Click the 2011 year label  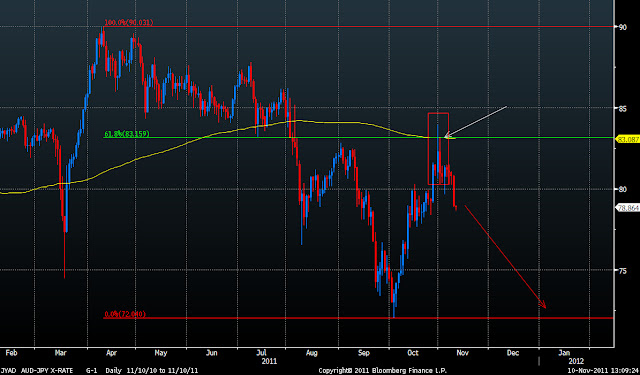point(270,362)
